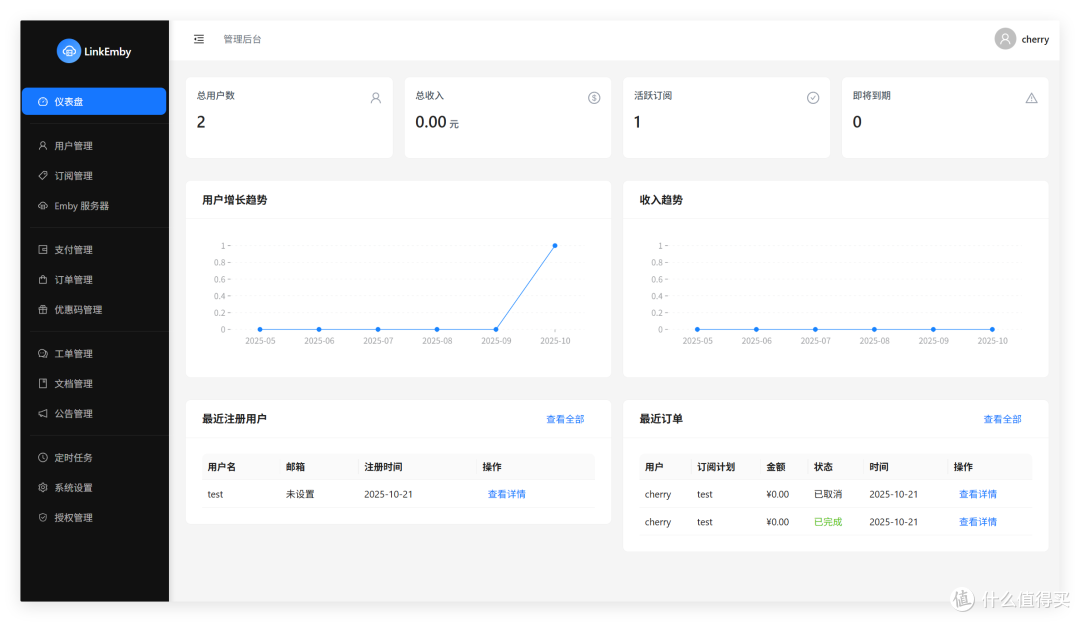Navigate to 定时任务 page
The height and width of the screenshot is (622, 1080).
94,457
